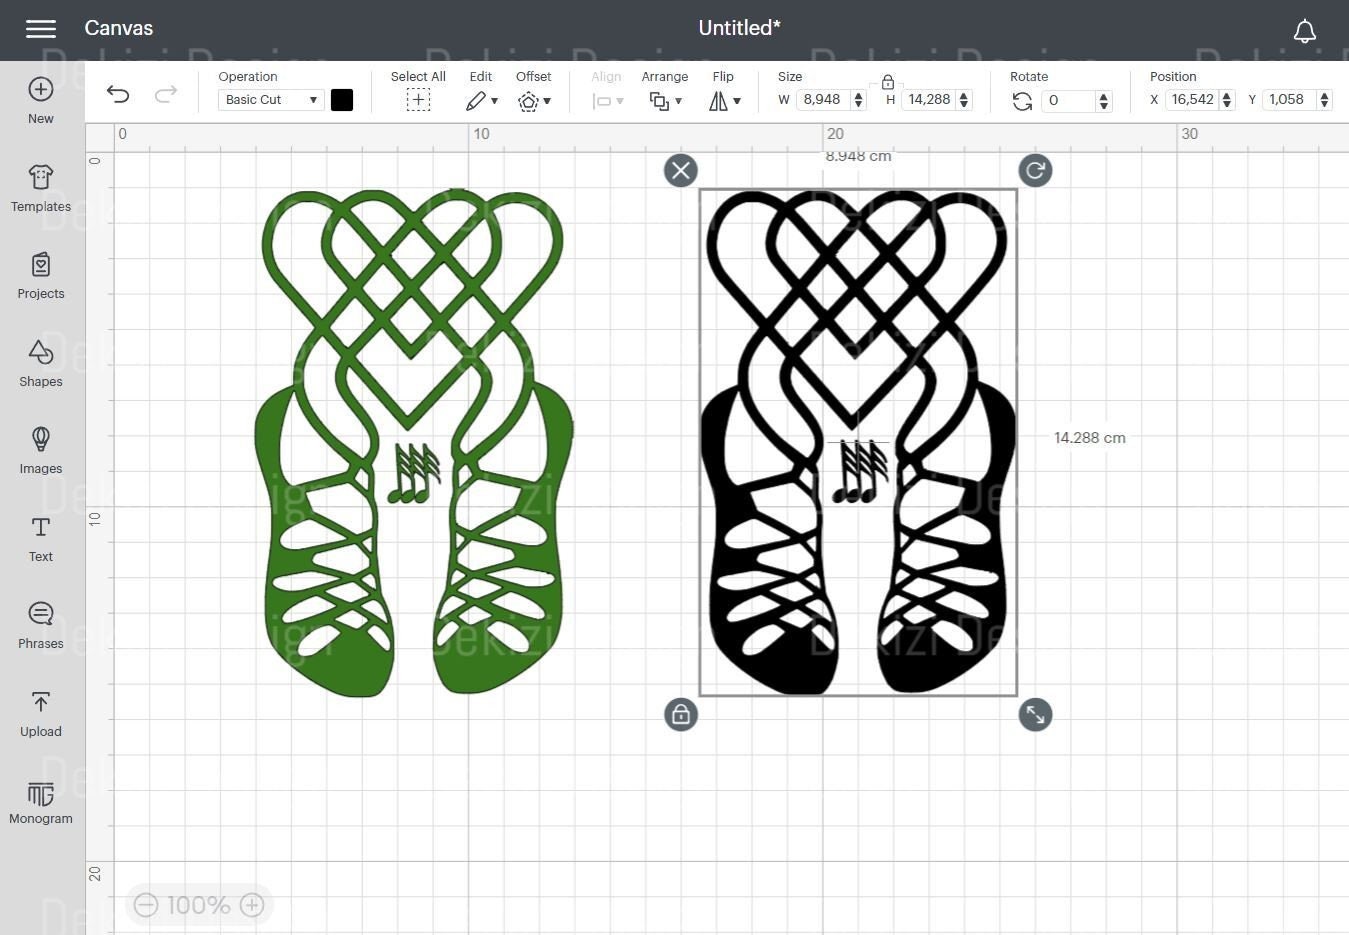The width and height of the screenshot is (1349, 935).
Task: Click the Canvas header label
Action: tap(119, 28)
